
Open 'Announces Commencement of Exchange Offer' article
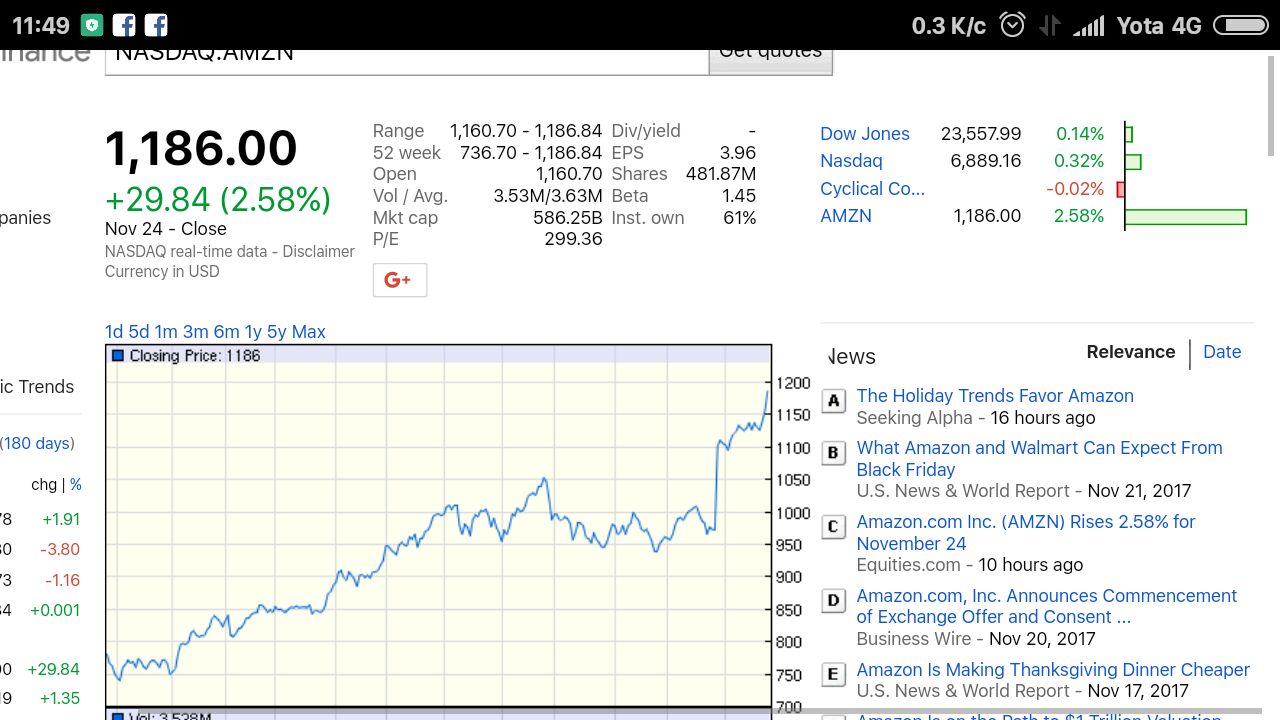pyautogui.click(x=1047, y=607)
